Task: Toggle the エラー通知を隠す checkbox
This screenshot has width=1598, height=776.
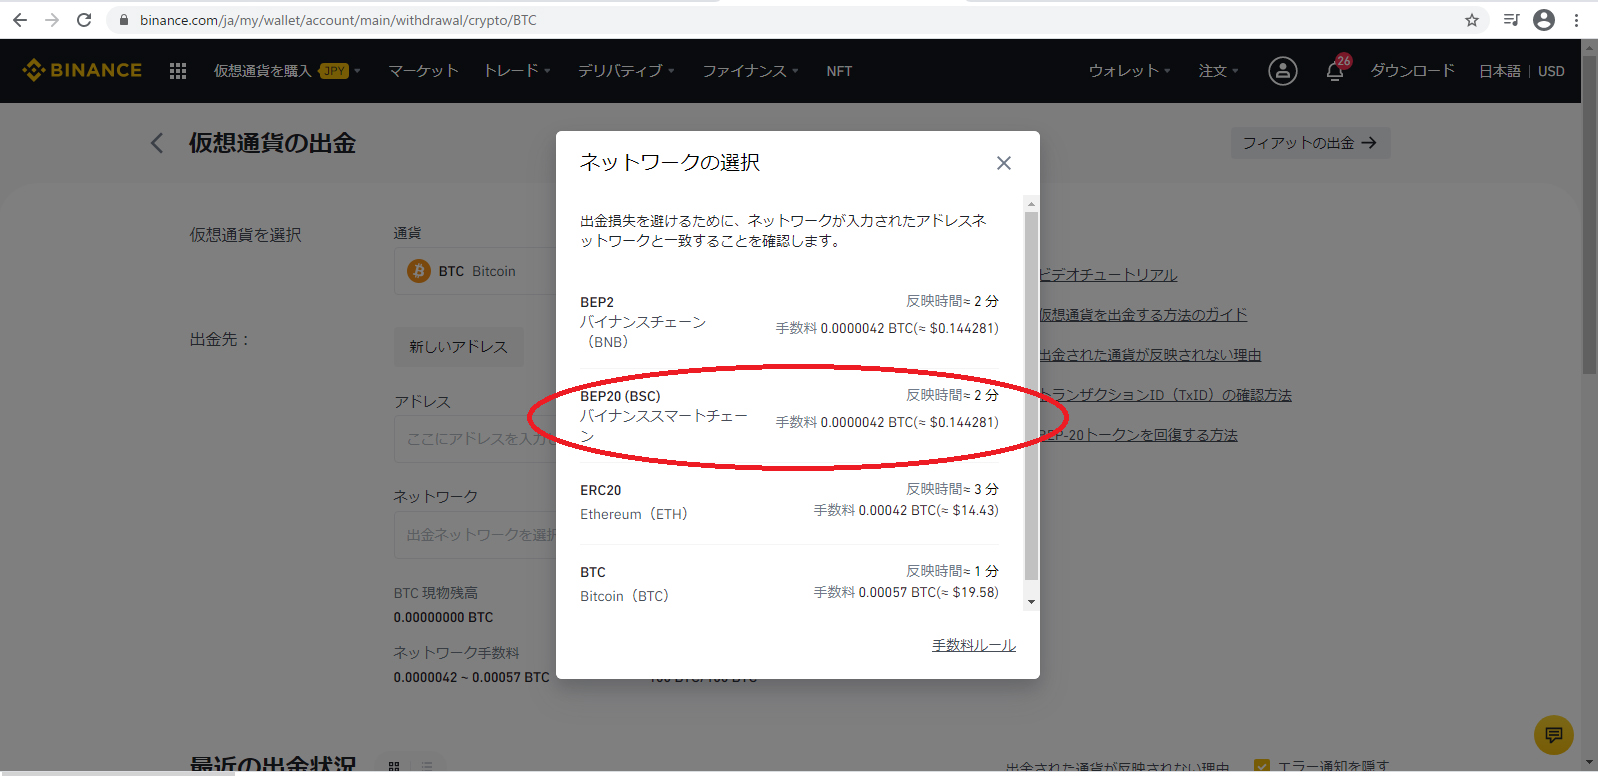Action: click(x=1262, y=767)
